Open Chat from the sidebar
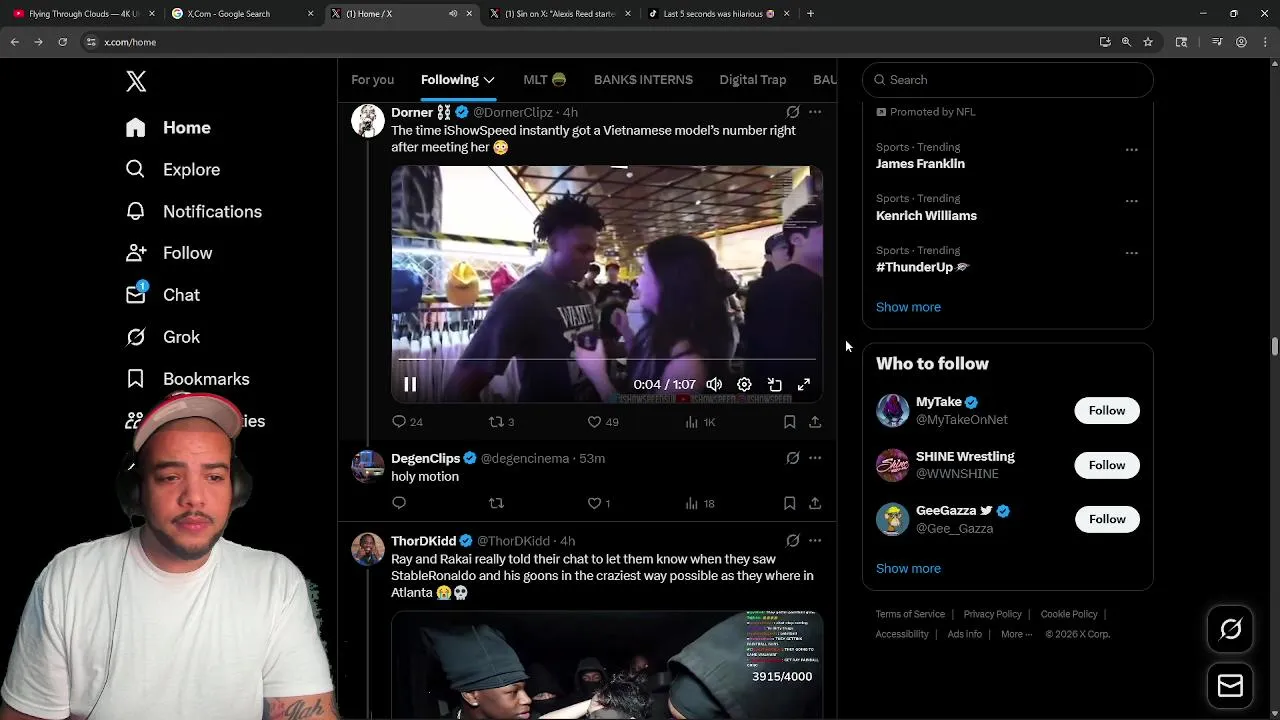Viewport: 1280px width, 720px height. pyautogui.click(x=162, y=296)
